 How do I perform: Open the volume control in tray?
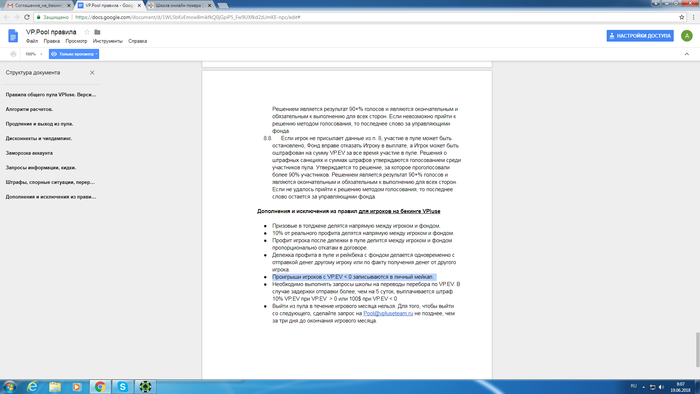coord(661,387)
